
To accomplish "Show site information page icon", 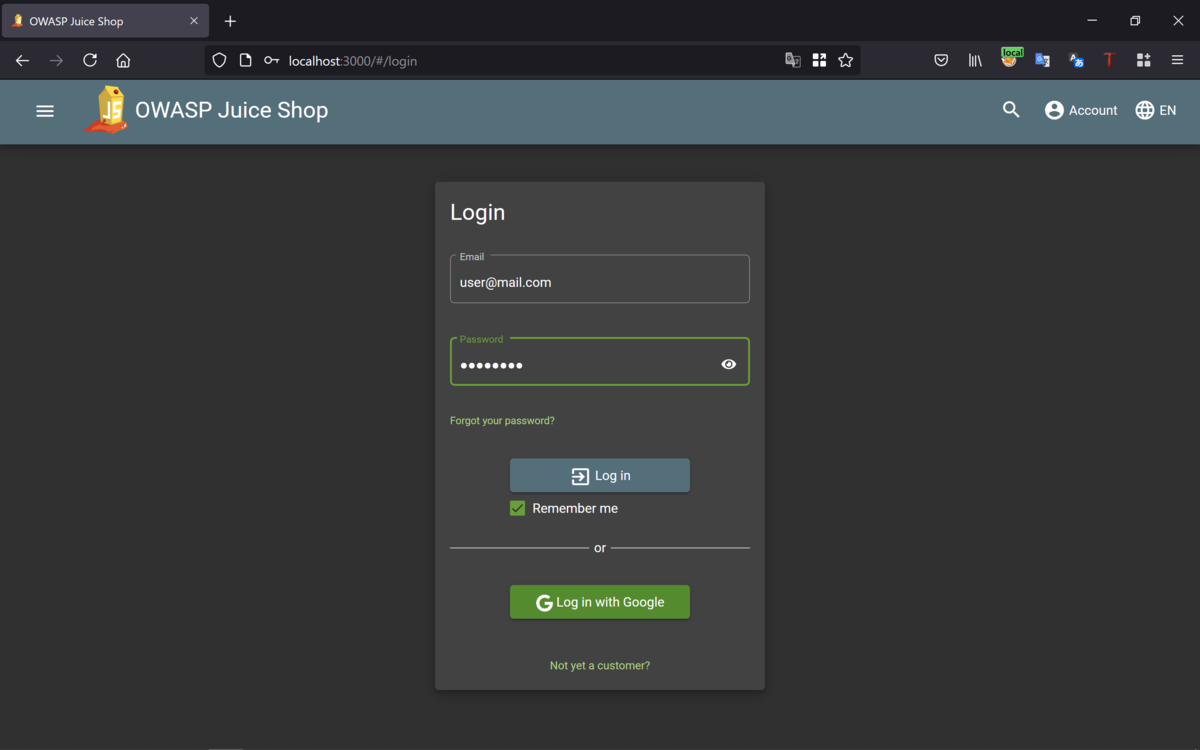I will pos(245,60).
